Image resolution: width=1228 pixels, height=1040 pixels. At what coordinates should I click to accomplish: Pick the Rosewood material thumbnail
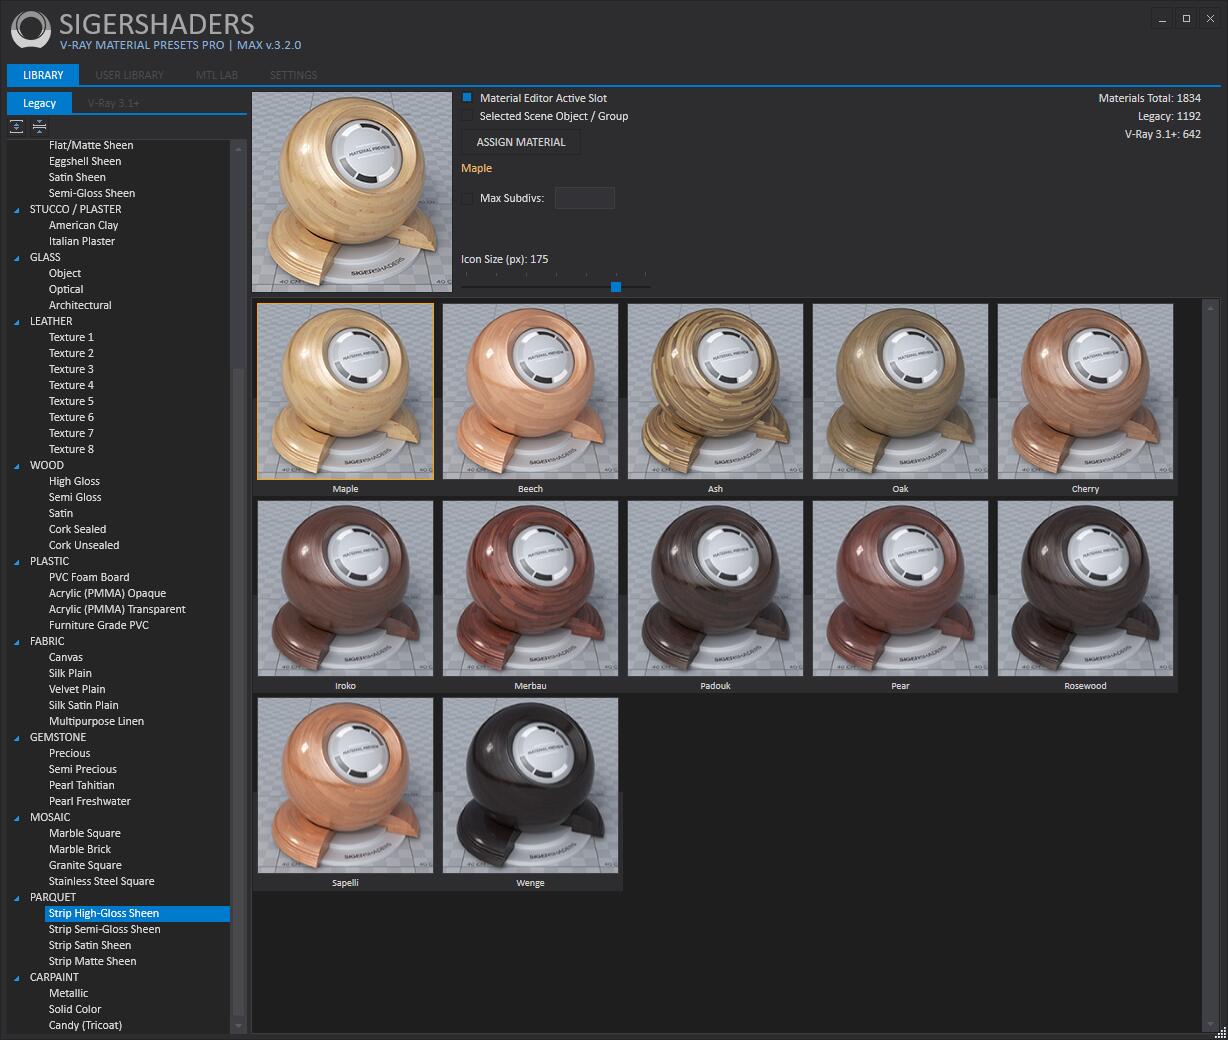point(1086,588)
